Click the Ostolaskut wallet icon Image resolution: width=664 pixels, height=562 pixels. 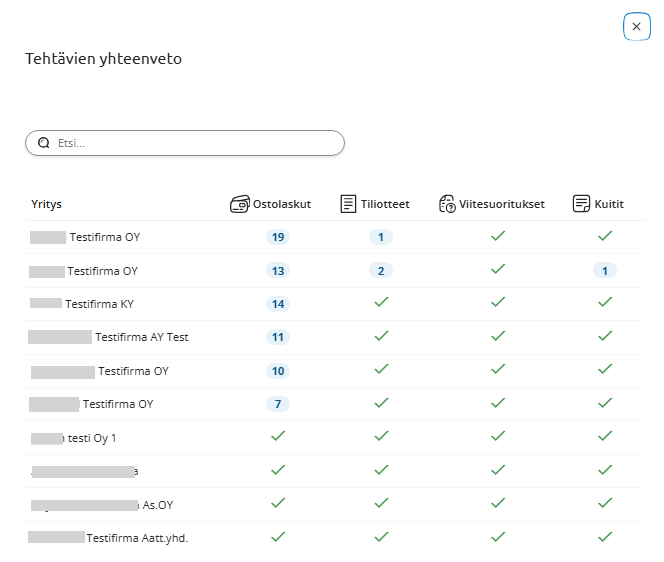(x=240, y=204)
